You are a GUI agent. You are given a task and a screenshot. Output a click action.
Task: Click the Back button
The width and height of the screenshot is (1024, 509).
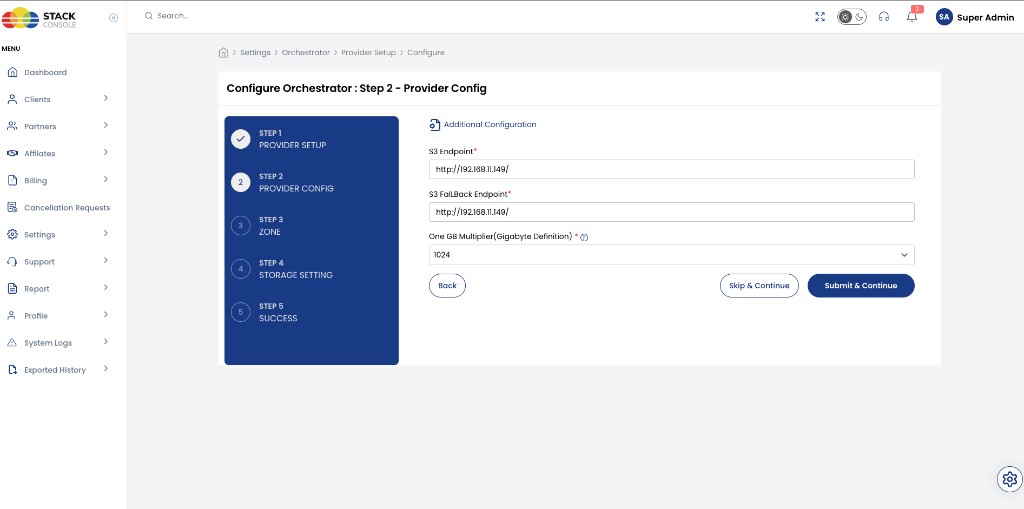click(x=447, y=286)
